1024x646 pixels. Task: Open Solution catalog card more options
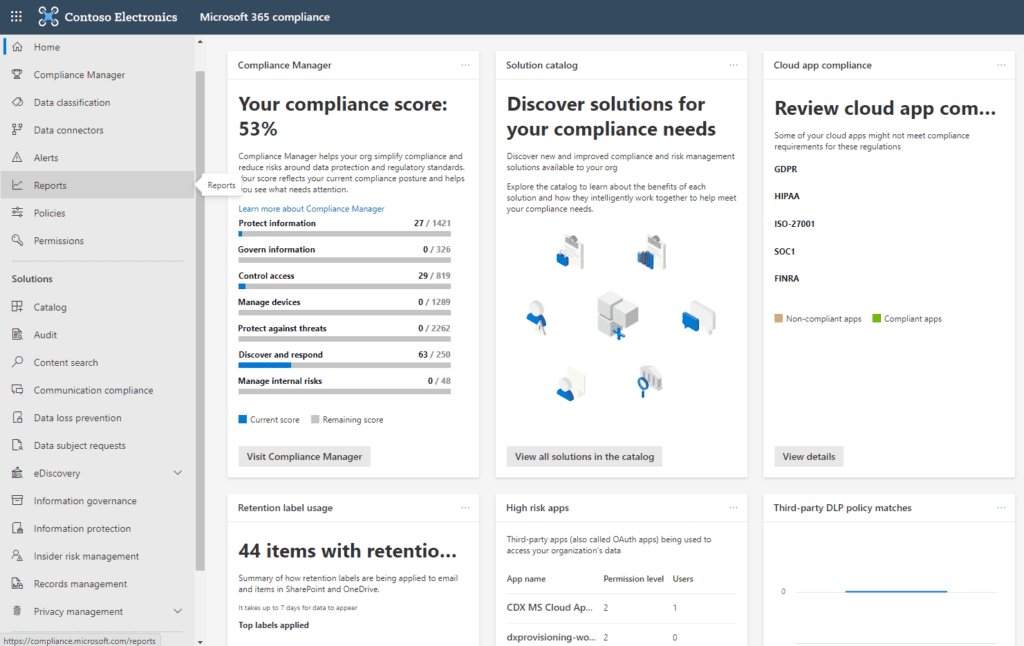tap(733, 65)
